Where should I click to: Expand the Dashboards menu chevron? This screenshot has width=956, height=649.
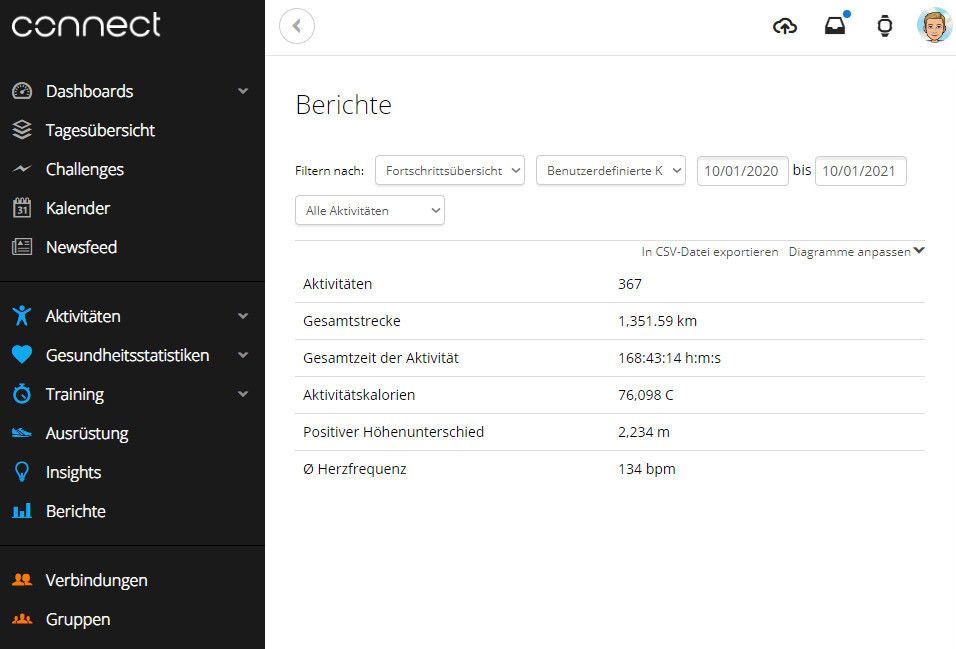point(243,91)
